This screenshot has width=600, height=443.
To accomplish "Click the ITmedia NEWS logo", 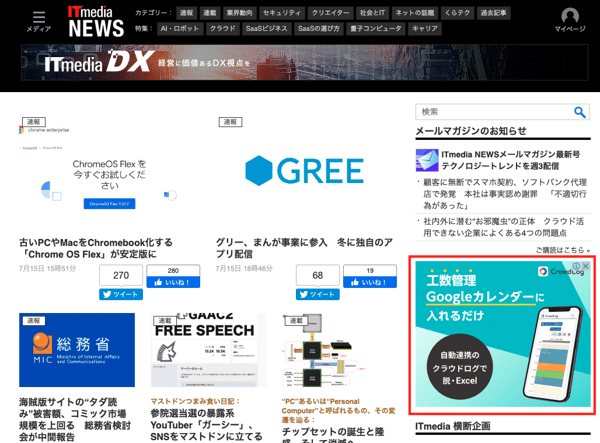I will [x=96, y=21].
